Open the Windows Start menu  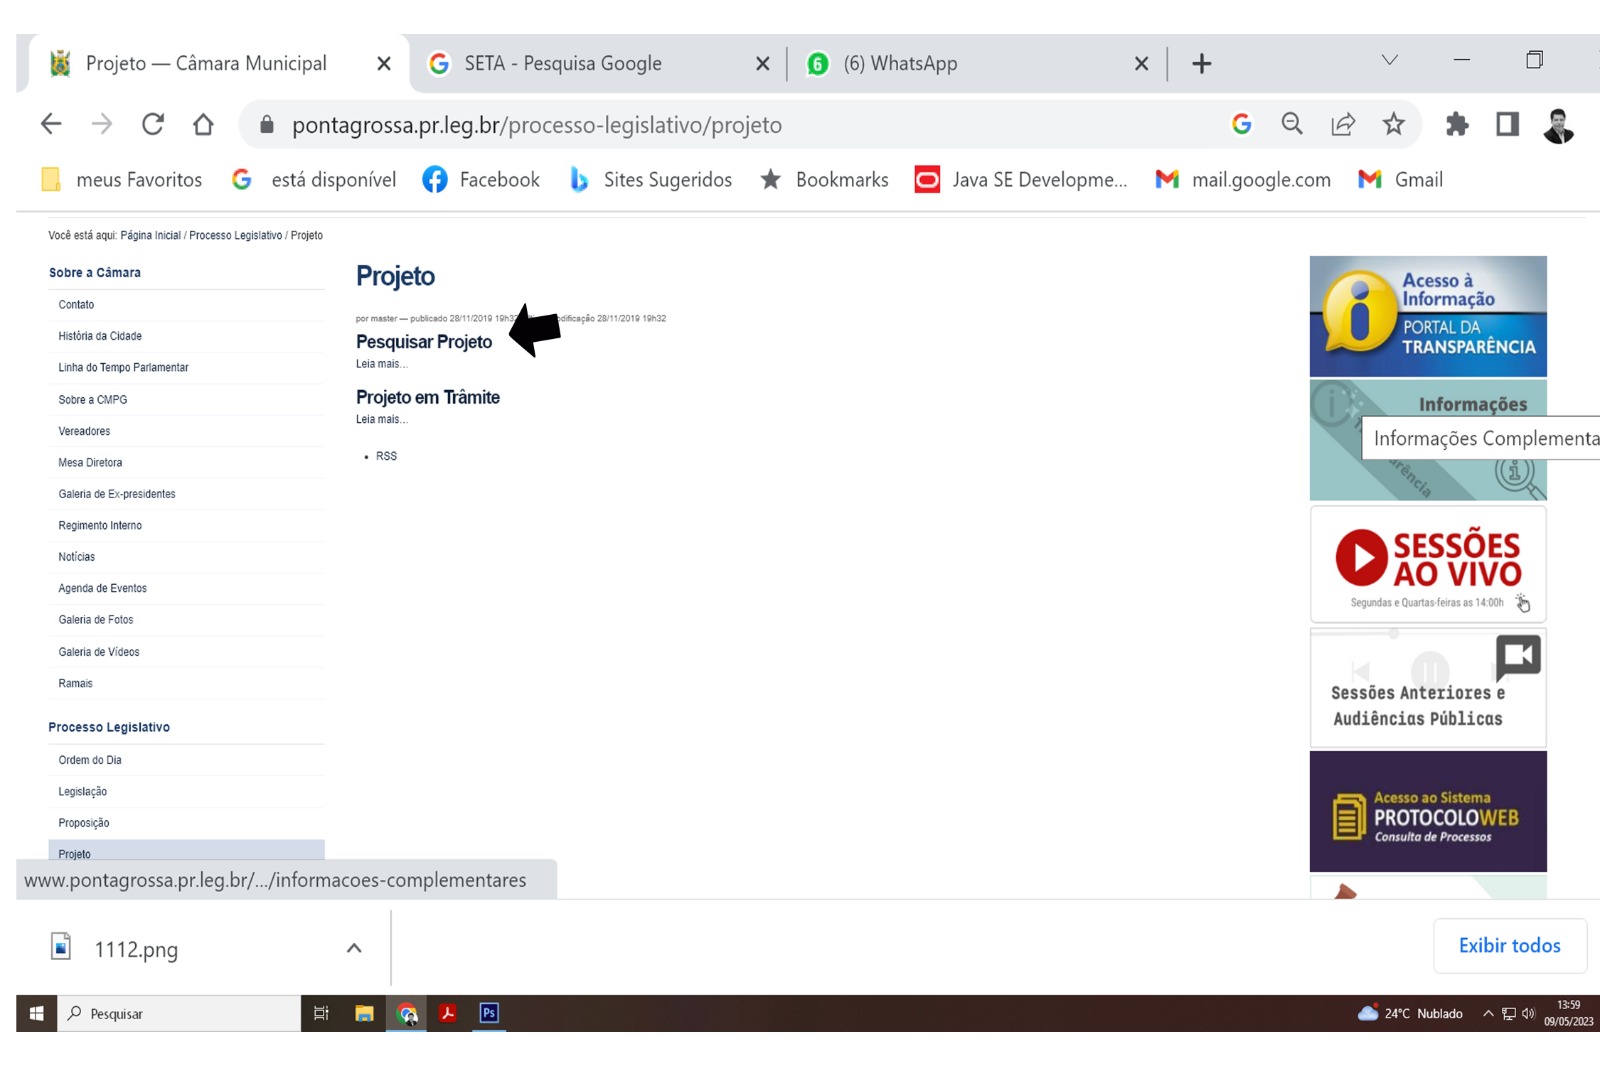click(36, 1013)
